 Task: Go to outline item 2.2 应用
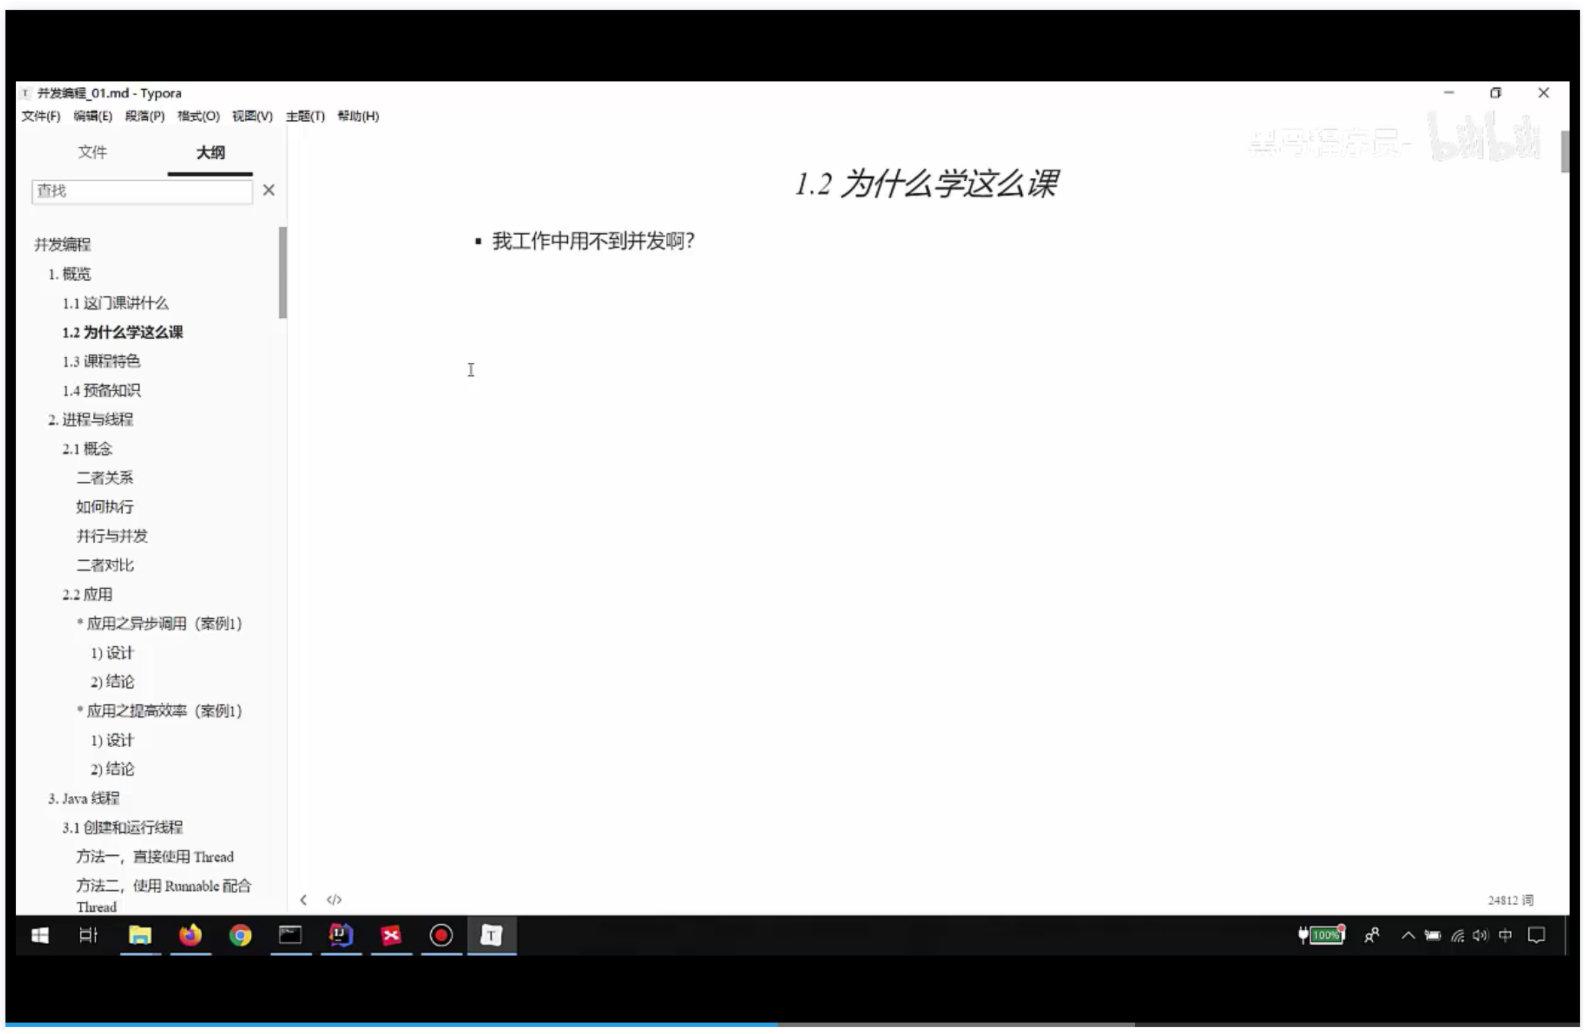[88, 596]
